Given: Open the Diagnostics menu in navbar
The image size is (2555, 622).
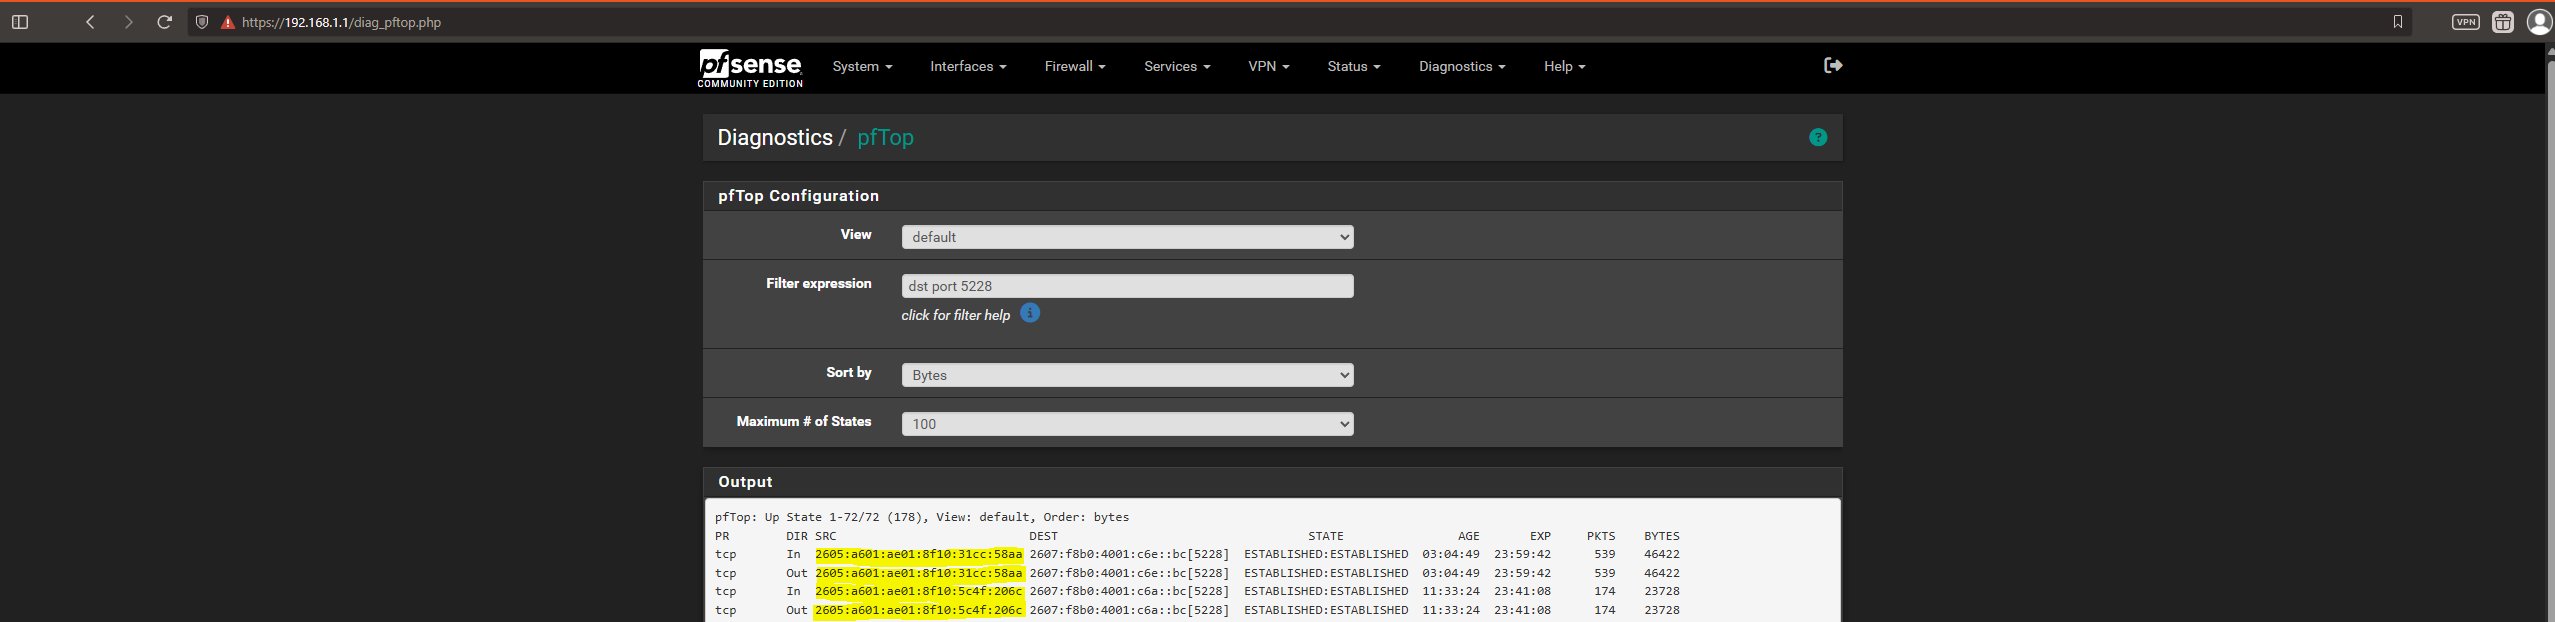Looking at the screenshot, I should 1461,67.
